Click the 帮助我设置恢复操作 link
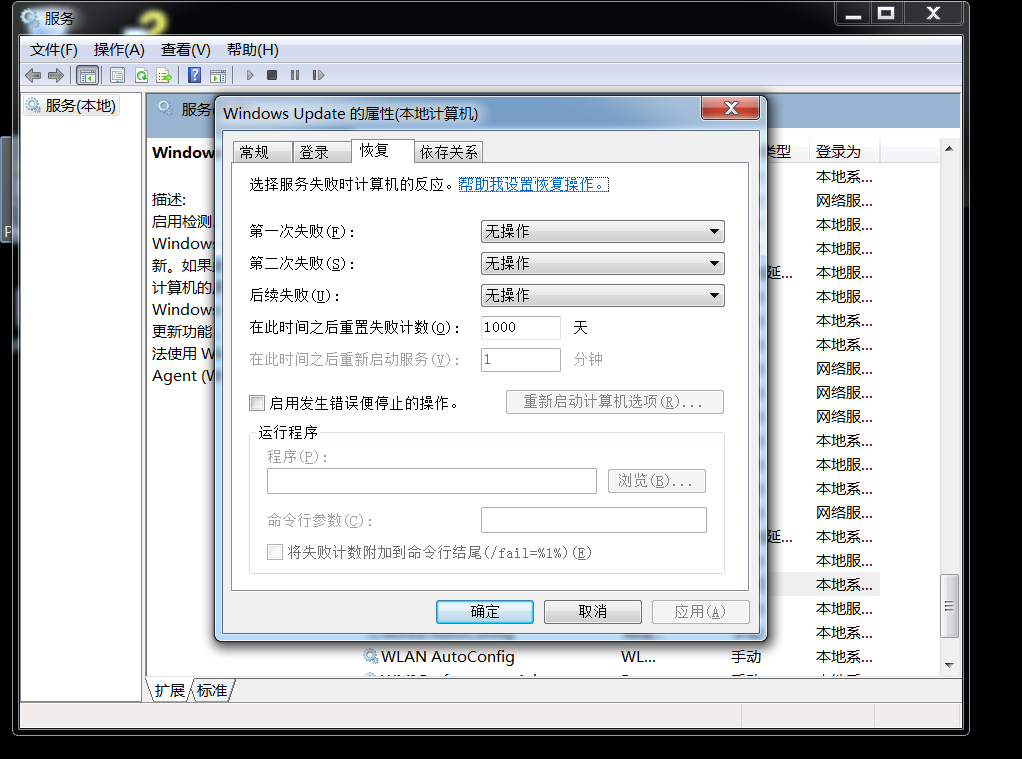Image resolution: width=1022 pixels, height=759 pixels. coord(533,185)
